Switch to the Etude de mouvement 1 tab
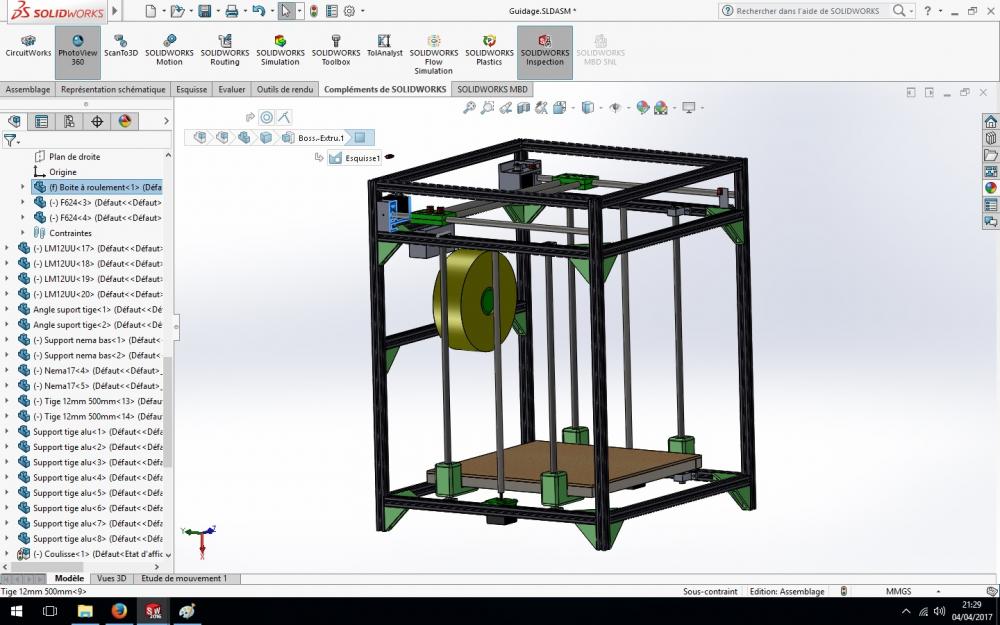Screen dimensions: 1000x625 click(x=184, y=578)
